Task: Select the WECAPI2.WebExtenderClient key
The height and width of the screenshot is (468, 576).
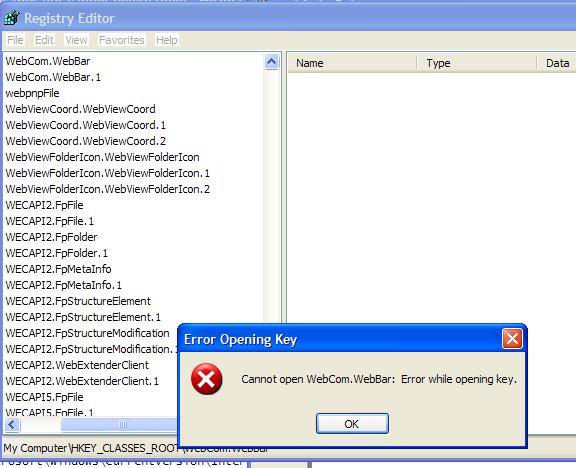Action: 77,365
